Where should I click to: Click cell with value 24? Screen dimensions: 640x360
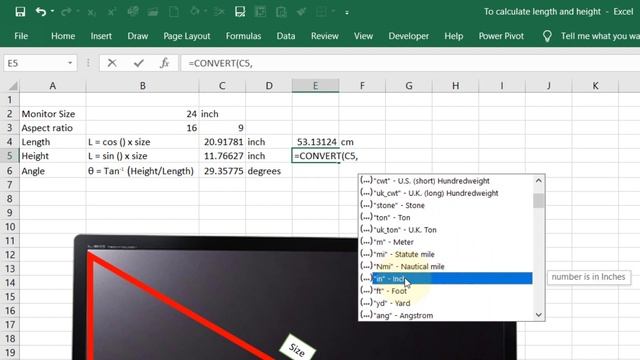[142, 114]
